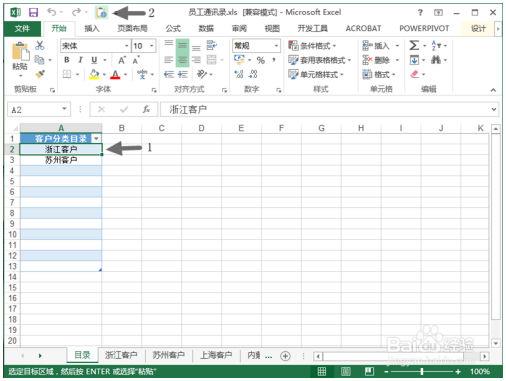Toggle align right in alignment group

click(196, 60)
